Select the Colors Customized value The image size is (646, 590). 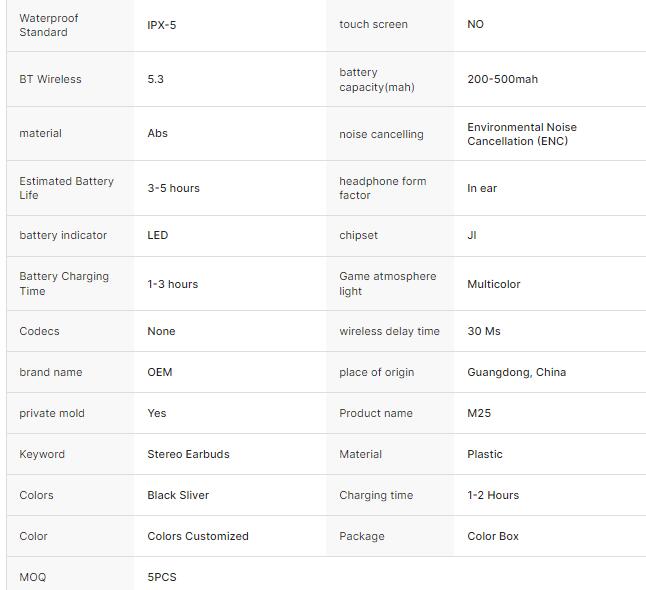click(198, 536)
